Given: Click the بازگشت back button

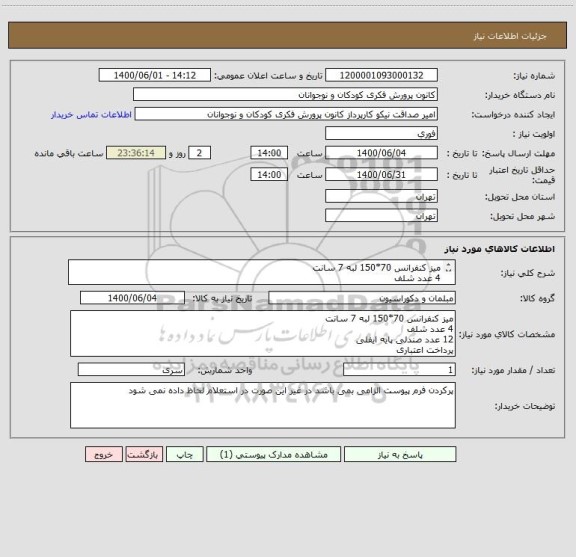Looking at the screenshot, I should click(144, 454).
